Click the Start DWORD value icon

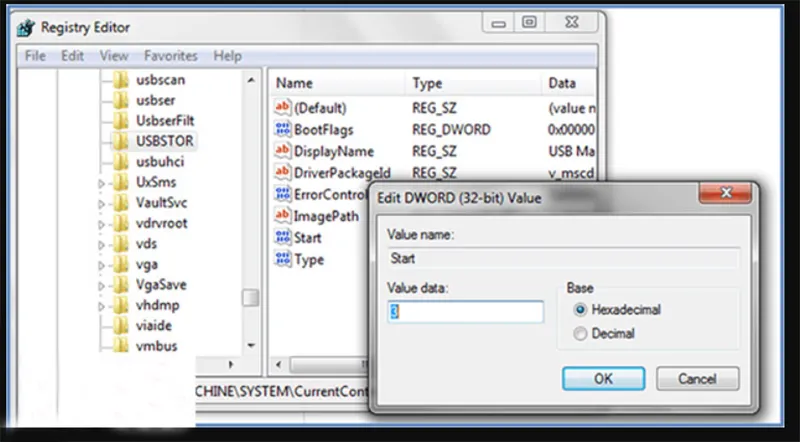[283, 238]
